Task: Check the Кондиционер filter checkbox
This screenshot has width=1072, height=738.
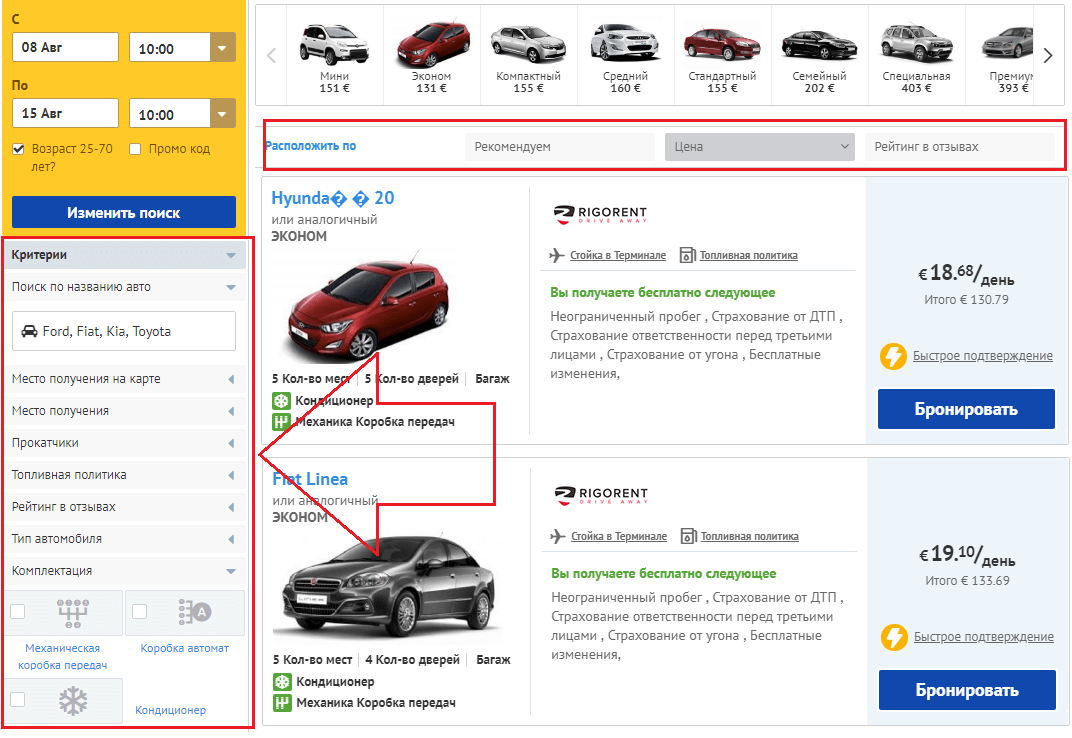Action: pyautogui.click(x=18, y=699)
